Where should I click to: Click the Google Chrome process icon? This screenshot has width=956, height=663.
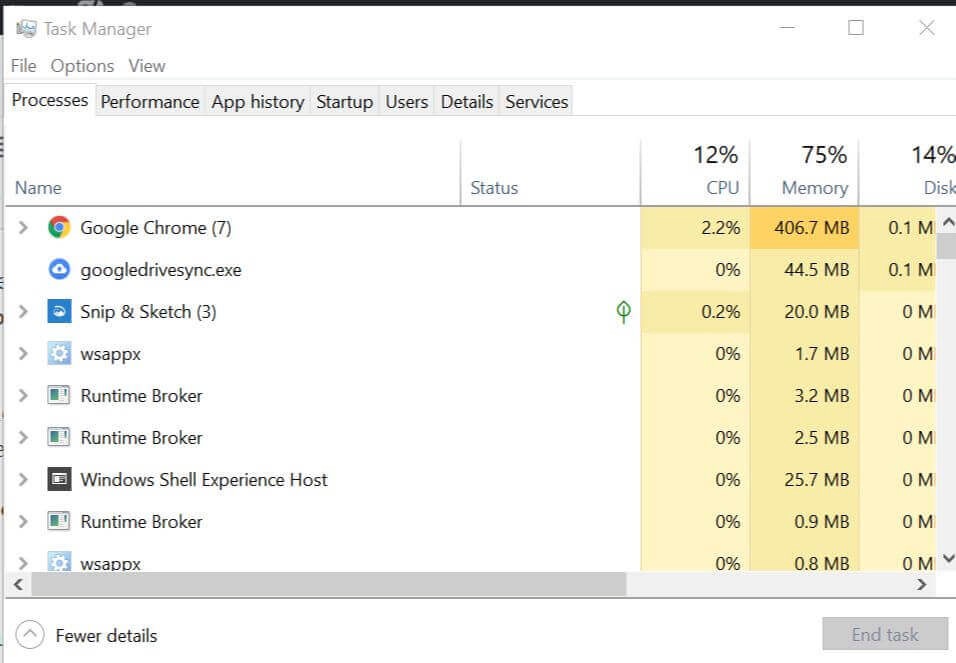pyautogui.click(x=59, y=227)
